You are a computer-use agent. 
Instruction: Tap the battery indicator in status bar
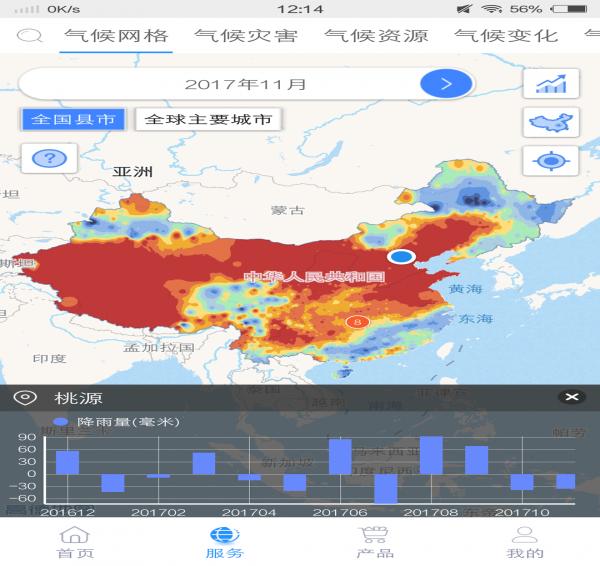(569, 8)
